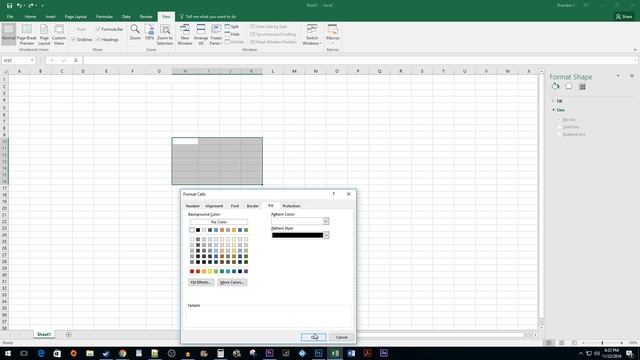Select the No line radio option
Image resolution: width=640 pixels, height=360 pixels.
pos(560,120)
